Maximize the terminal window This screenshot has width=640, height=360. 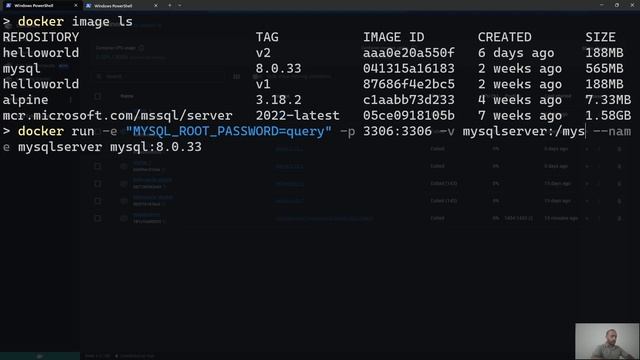[x=617, y=5]
